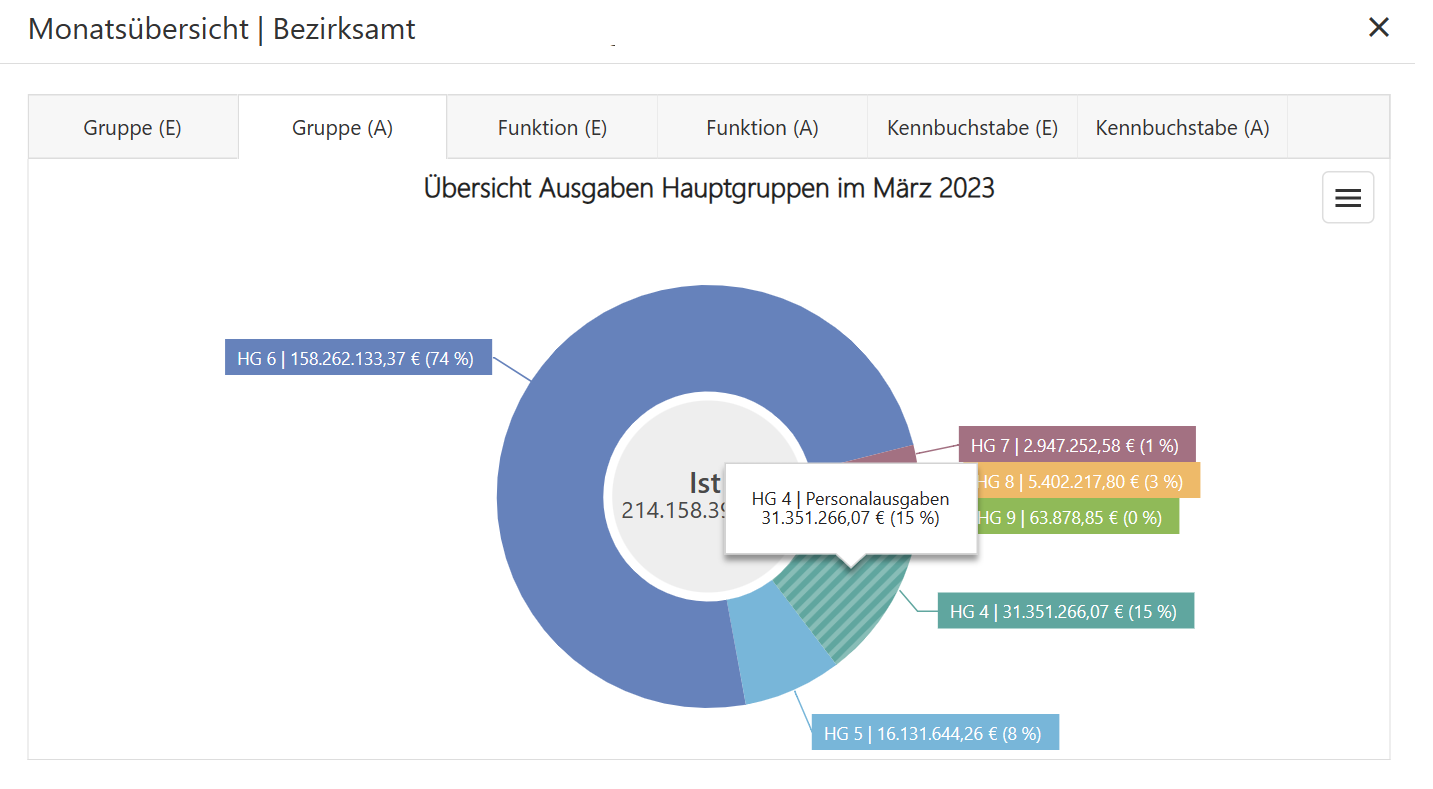This screenshot has width=1433, height=789.
Task: Click the Monatsübersicht | Bezirksamt dialog title
Action: coord(222,29)
